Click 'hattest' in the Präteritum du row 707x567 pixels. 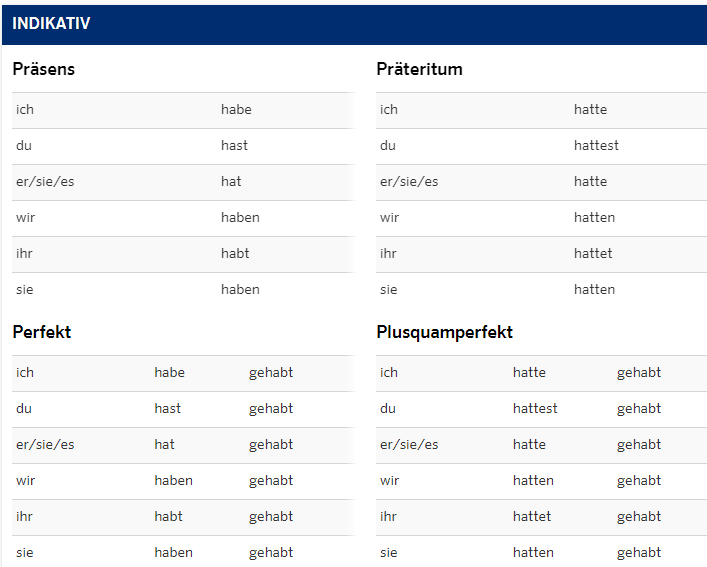pyautogui.click(x=596, y=146)
